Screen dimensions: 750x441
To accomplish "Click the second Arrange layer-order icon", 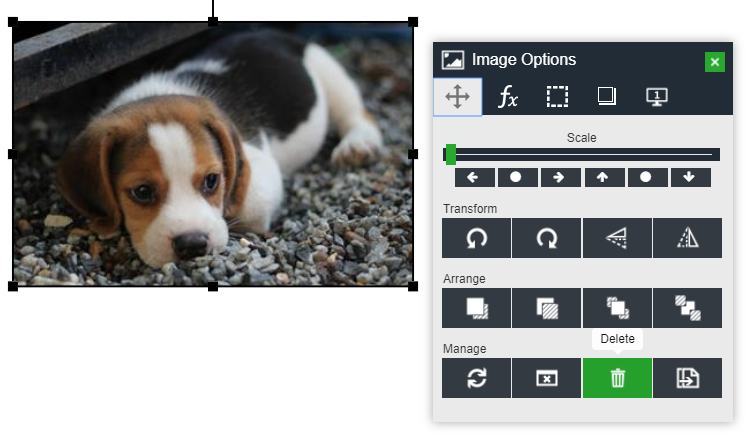I will [x=547, y=308].
